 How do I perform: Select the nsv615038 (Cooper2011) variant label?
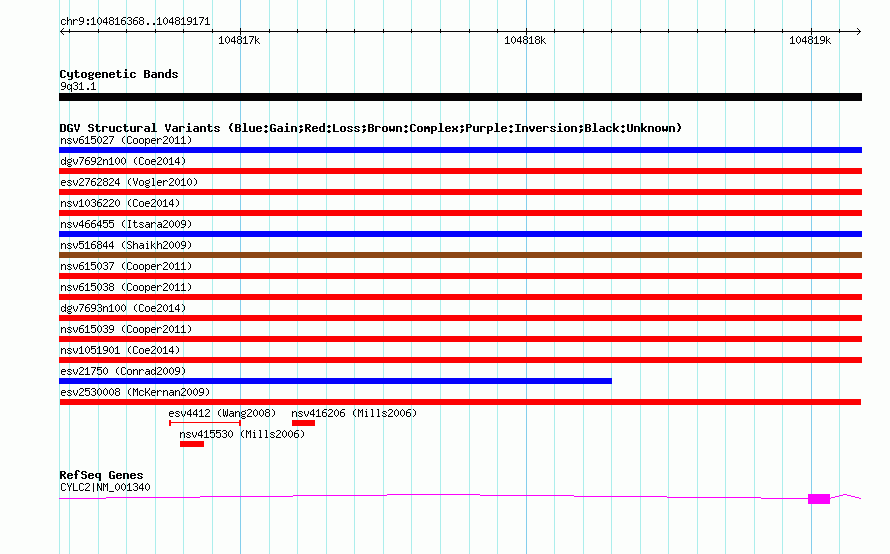pyautogui.click(x=126, y=287)
